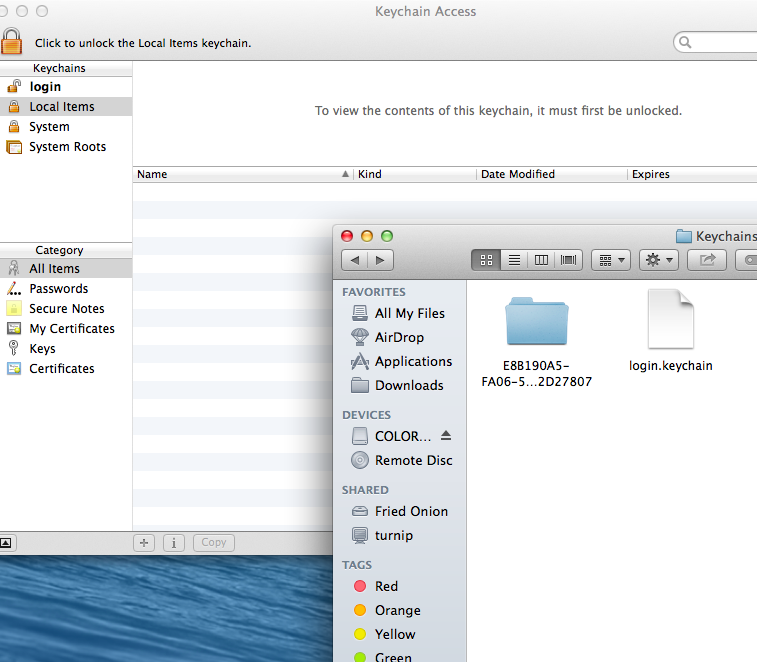This screenshot has height=662, width=757.
Task: Eject the COLOR... device
Action: tap(446, 436)
